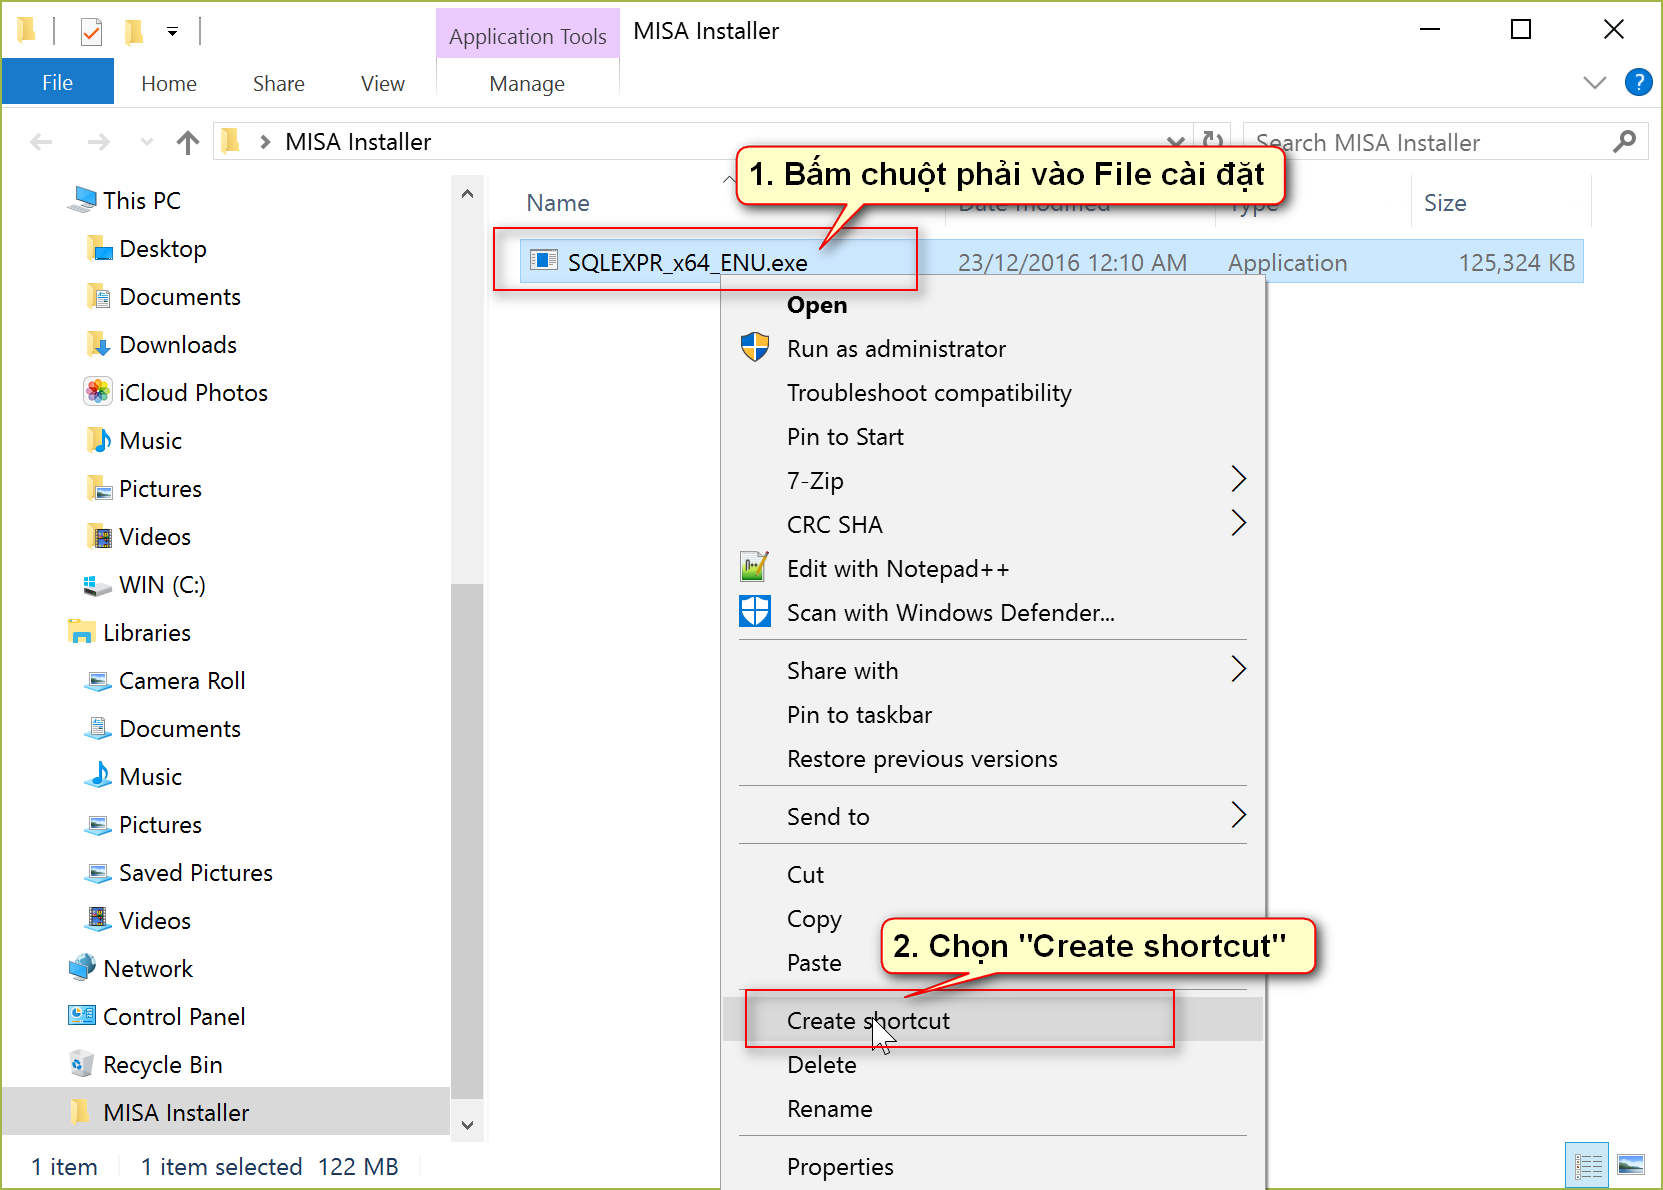The image size is (1663, 1190).
Task: Switch to the Home ribbon tab
Action: (x=169, y=84)
